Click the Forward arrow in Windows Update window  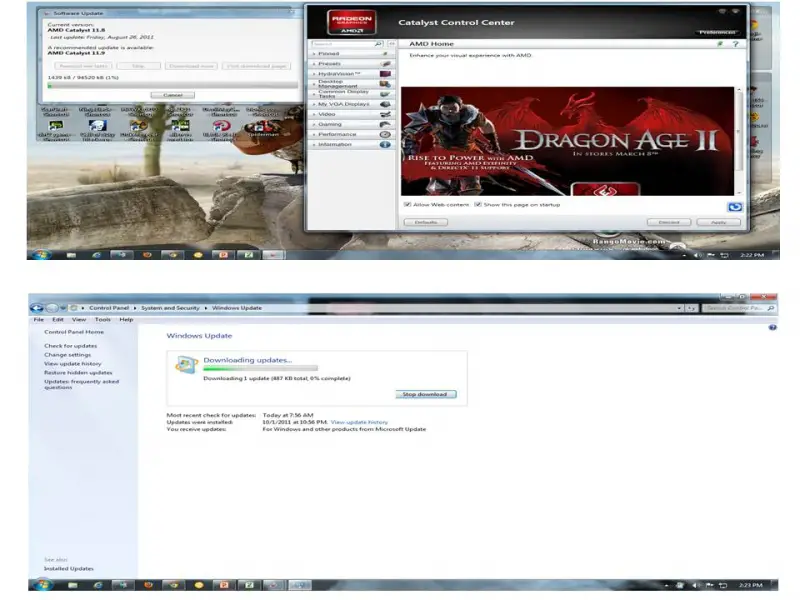pyautogui.click(x=52, y=308)
